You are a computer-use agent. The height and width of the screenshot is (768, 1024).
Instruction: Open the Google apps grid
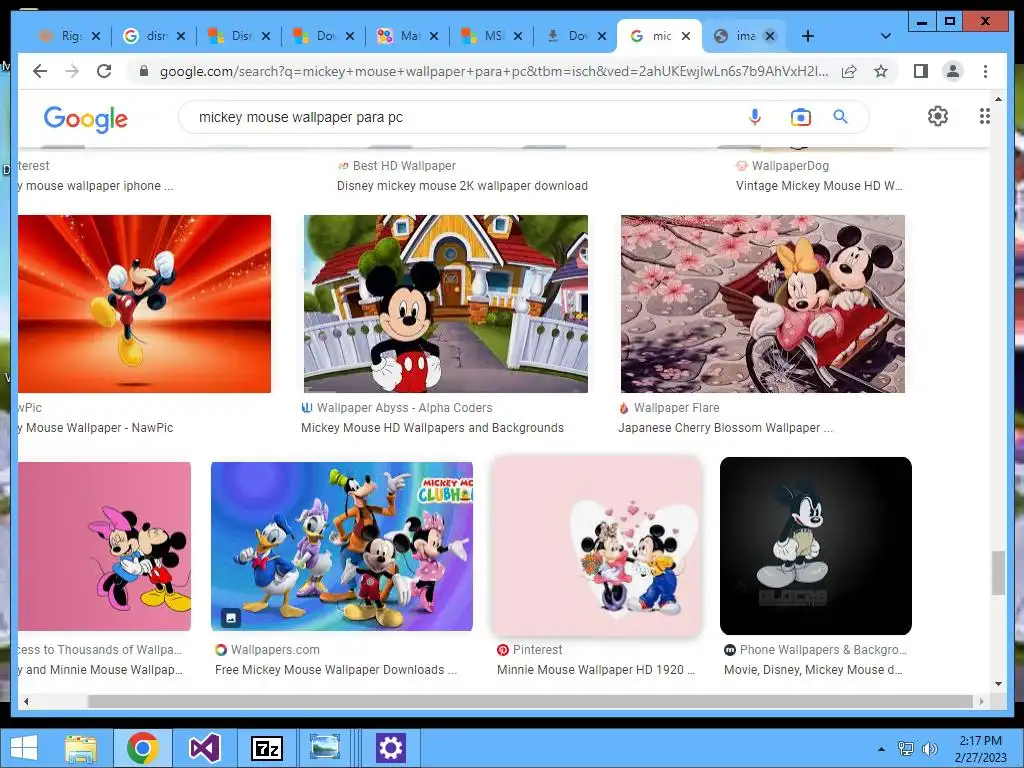click(985, 116)
